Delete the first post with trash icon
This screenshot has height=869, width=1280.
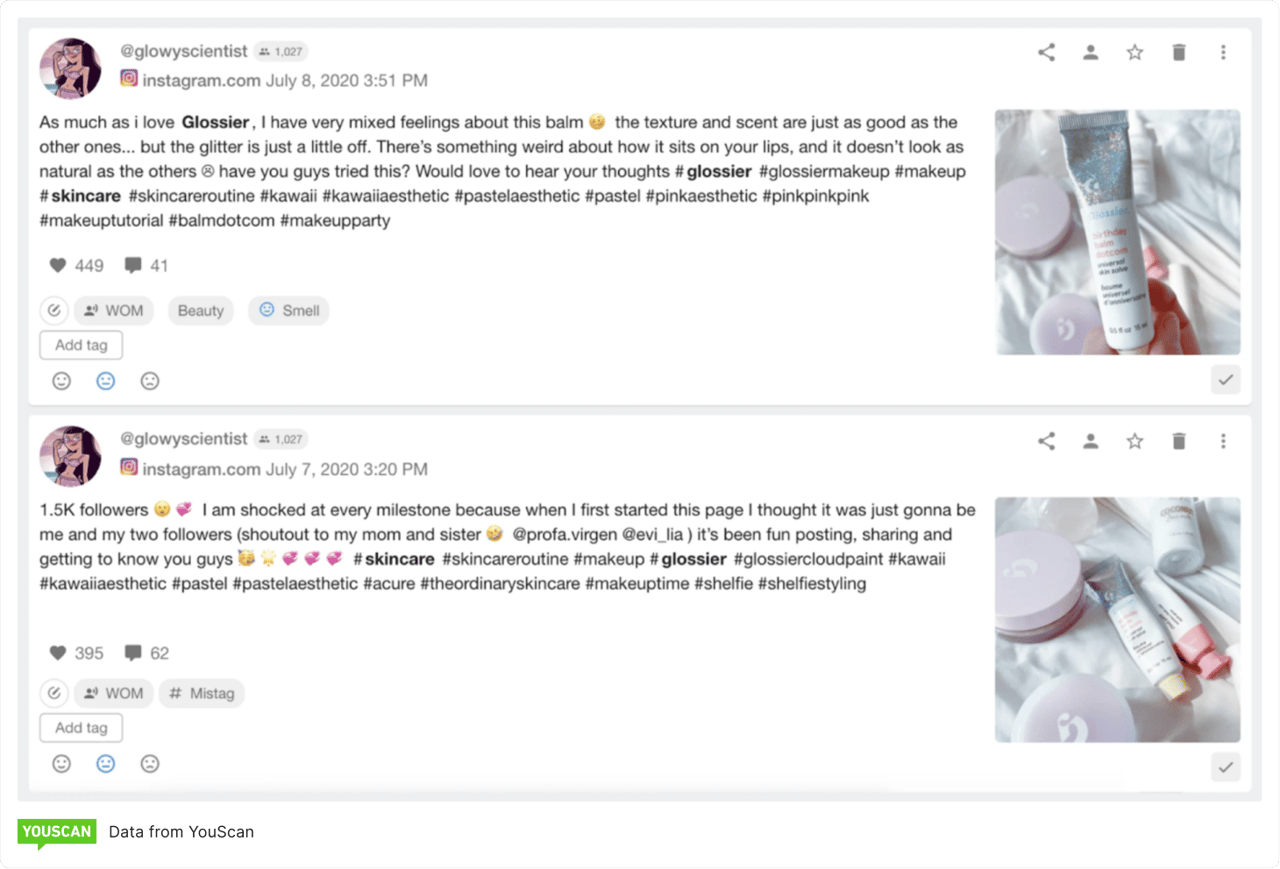coord(1179,53)
